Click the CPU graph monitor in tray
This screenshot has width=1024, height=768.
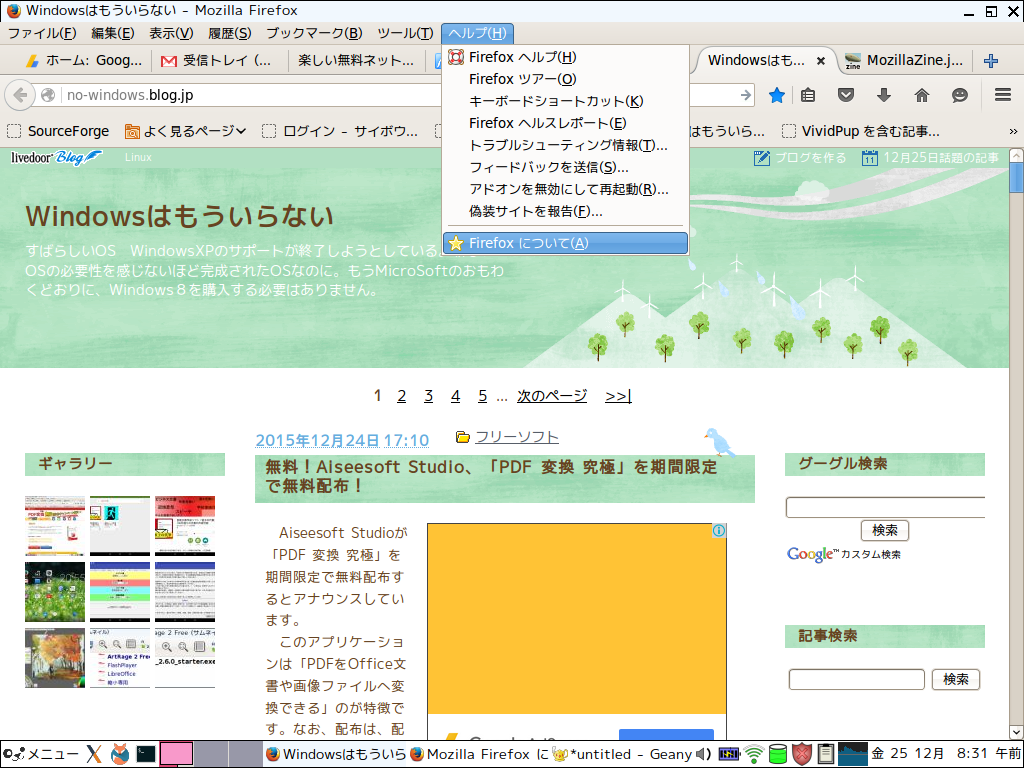click(x=853, y=754)
